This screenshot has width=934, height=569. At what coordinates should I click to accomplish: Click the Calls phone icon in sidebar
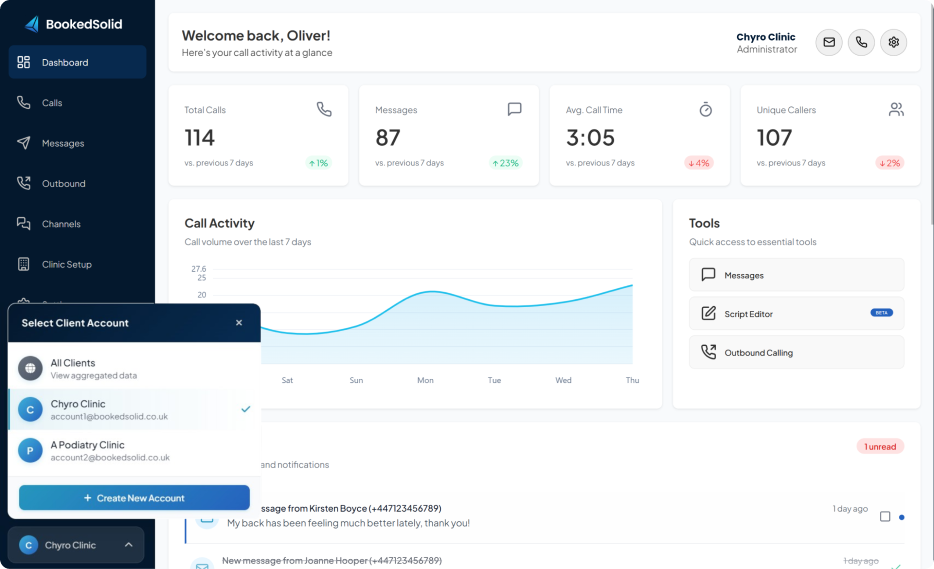pos(24,103)
